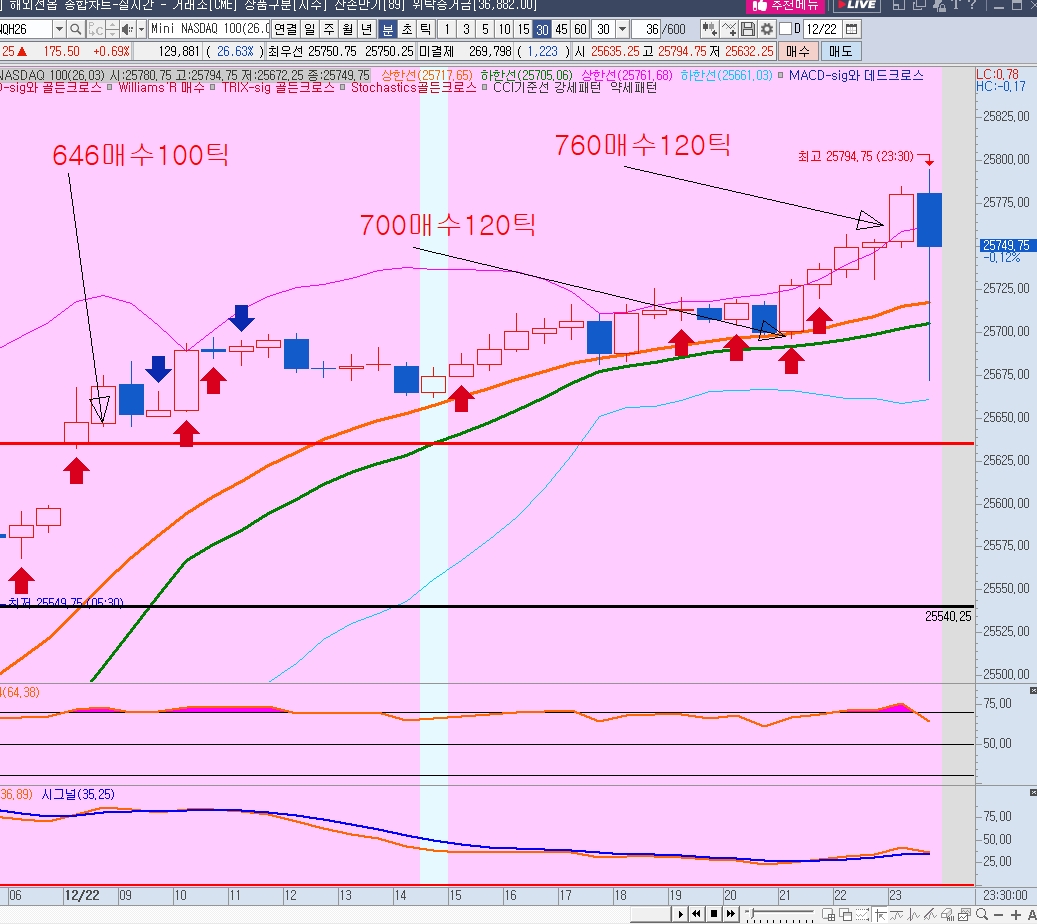
Task: Open chart settings gear icon
Action: tap(767, 30)
